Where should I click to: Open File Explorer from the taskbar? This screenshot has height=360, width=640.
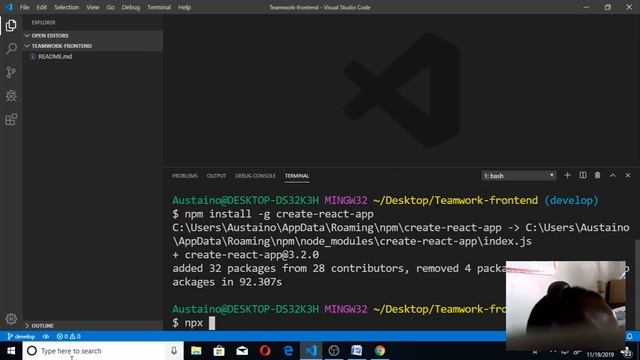[196, 351]
